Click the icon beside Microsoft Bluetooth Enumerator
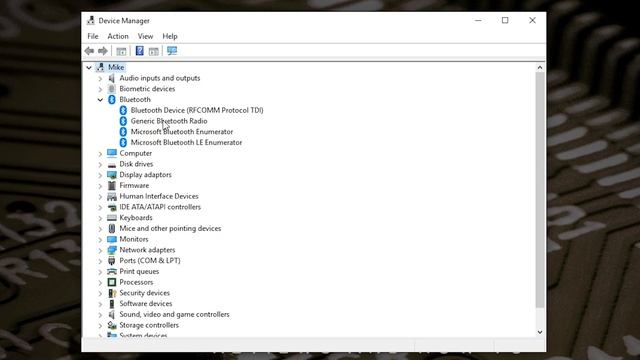 [123, 132]
